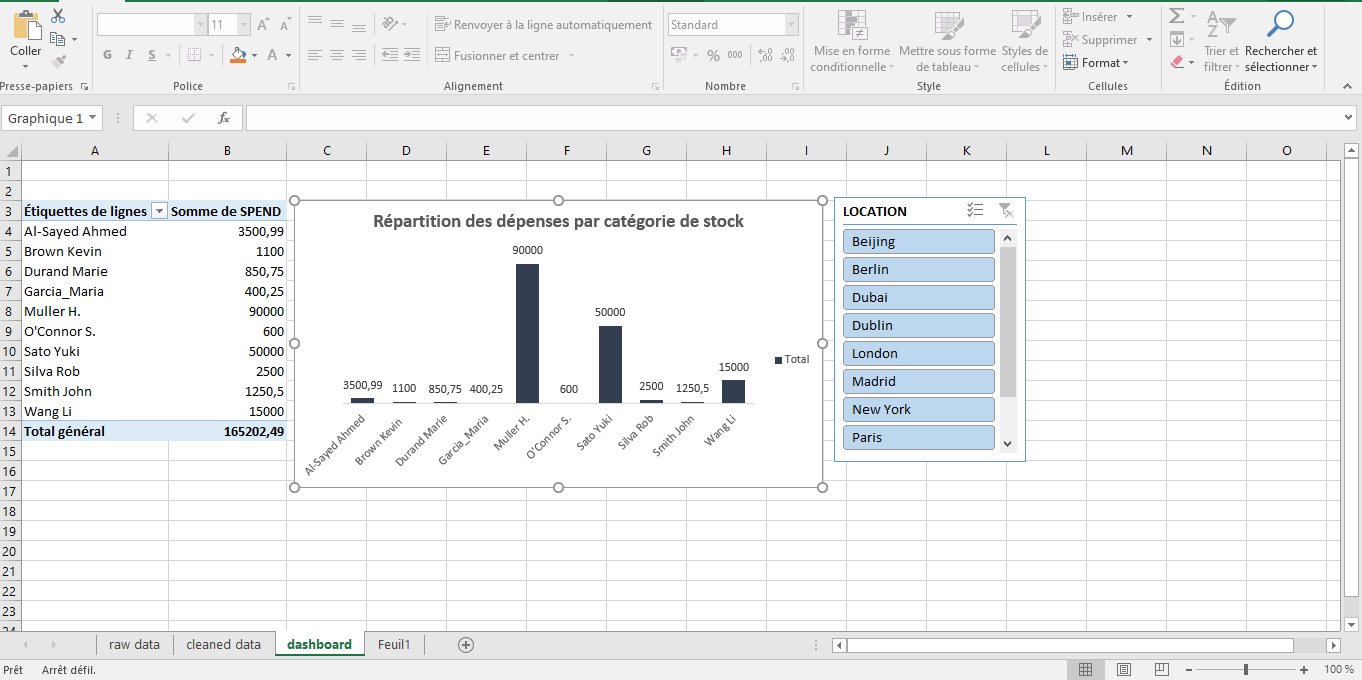Click the add new sheet plus icon
This screenshot has height=680, width=1362.
tap(465, 645)
